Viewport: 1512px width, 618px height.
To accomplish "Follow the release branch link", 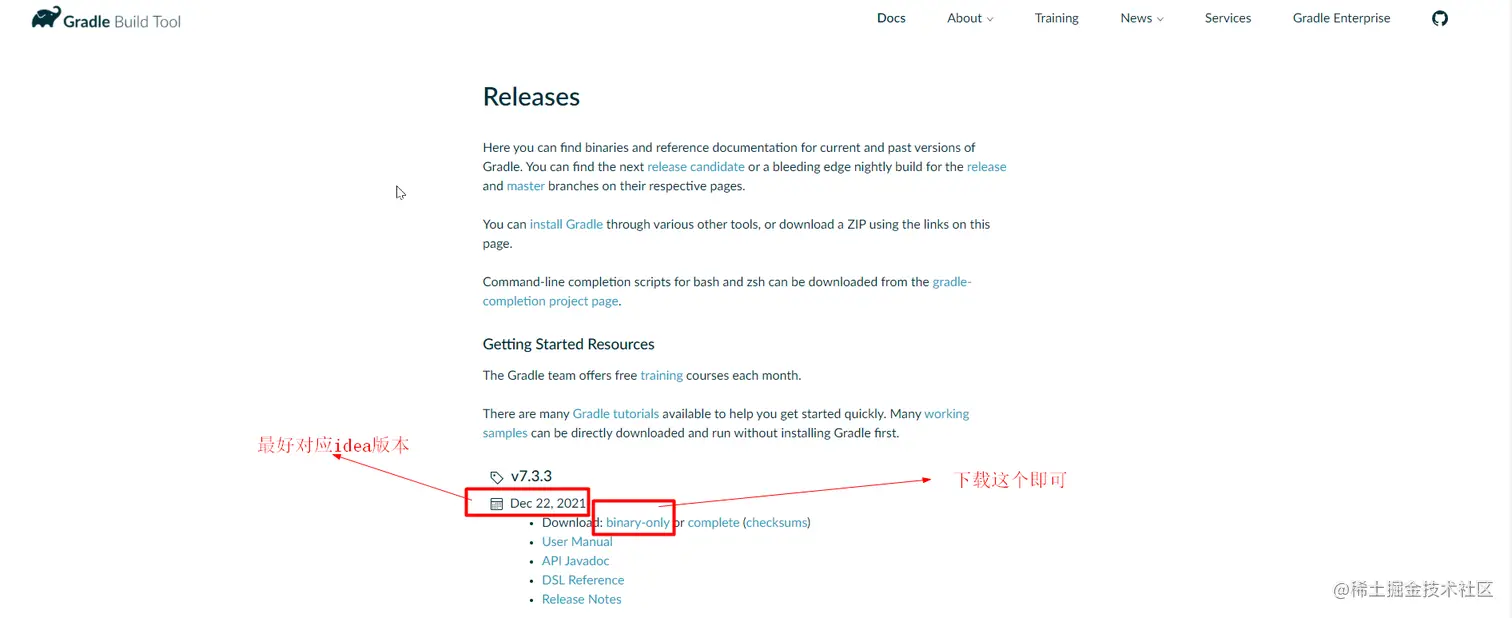I will pos(986,167).
